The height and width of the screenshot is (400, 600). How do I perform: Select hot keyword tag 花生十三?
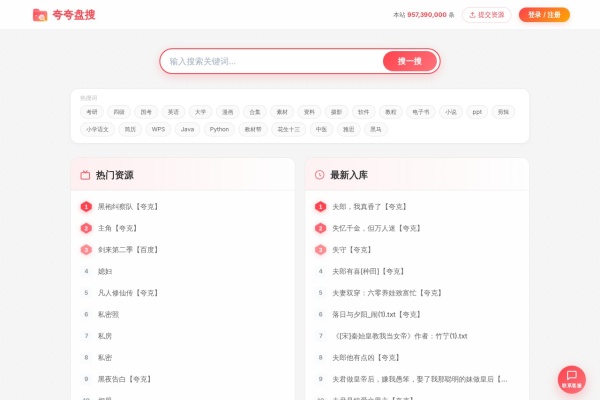click(289, 129)
